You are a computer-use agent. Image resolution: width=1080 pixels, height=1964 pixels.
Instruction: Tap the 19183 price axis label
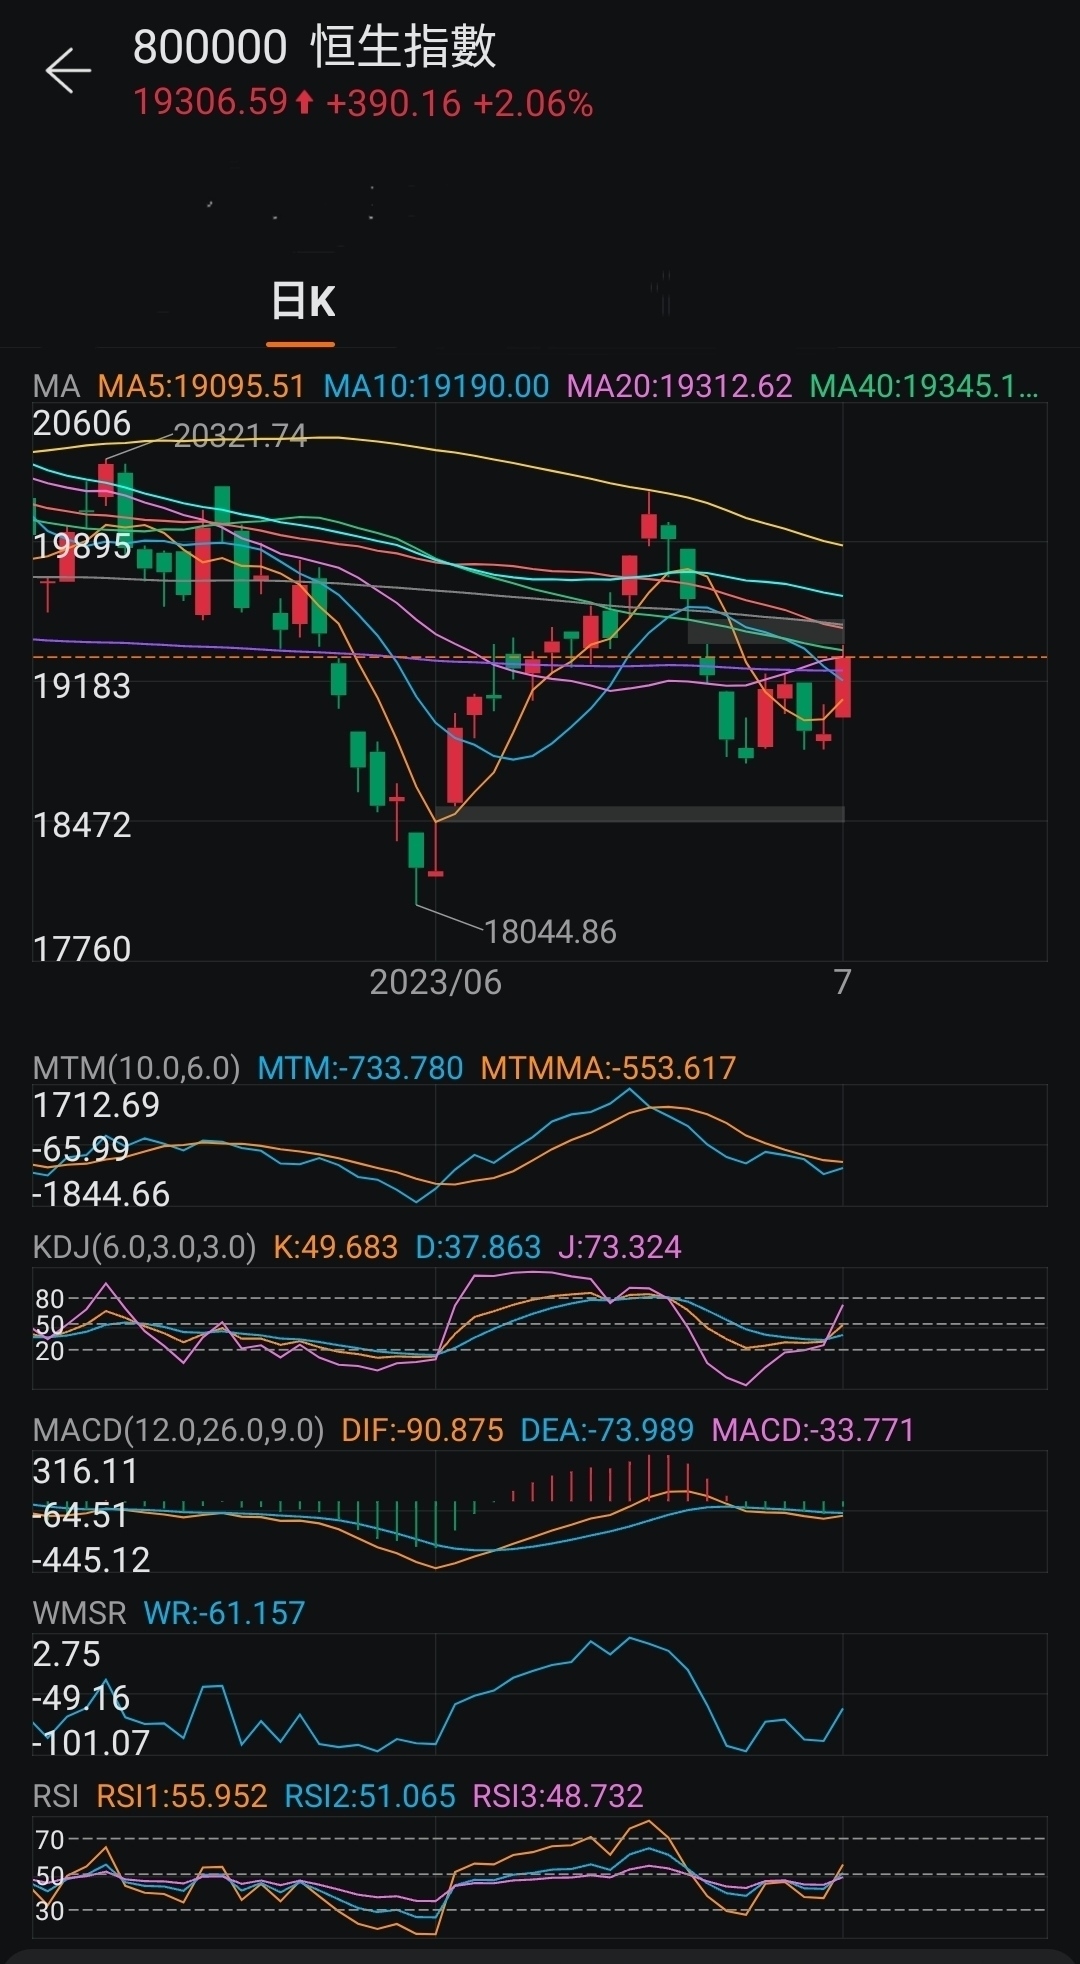82,686
